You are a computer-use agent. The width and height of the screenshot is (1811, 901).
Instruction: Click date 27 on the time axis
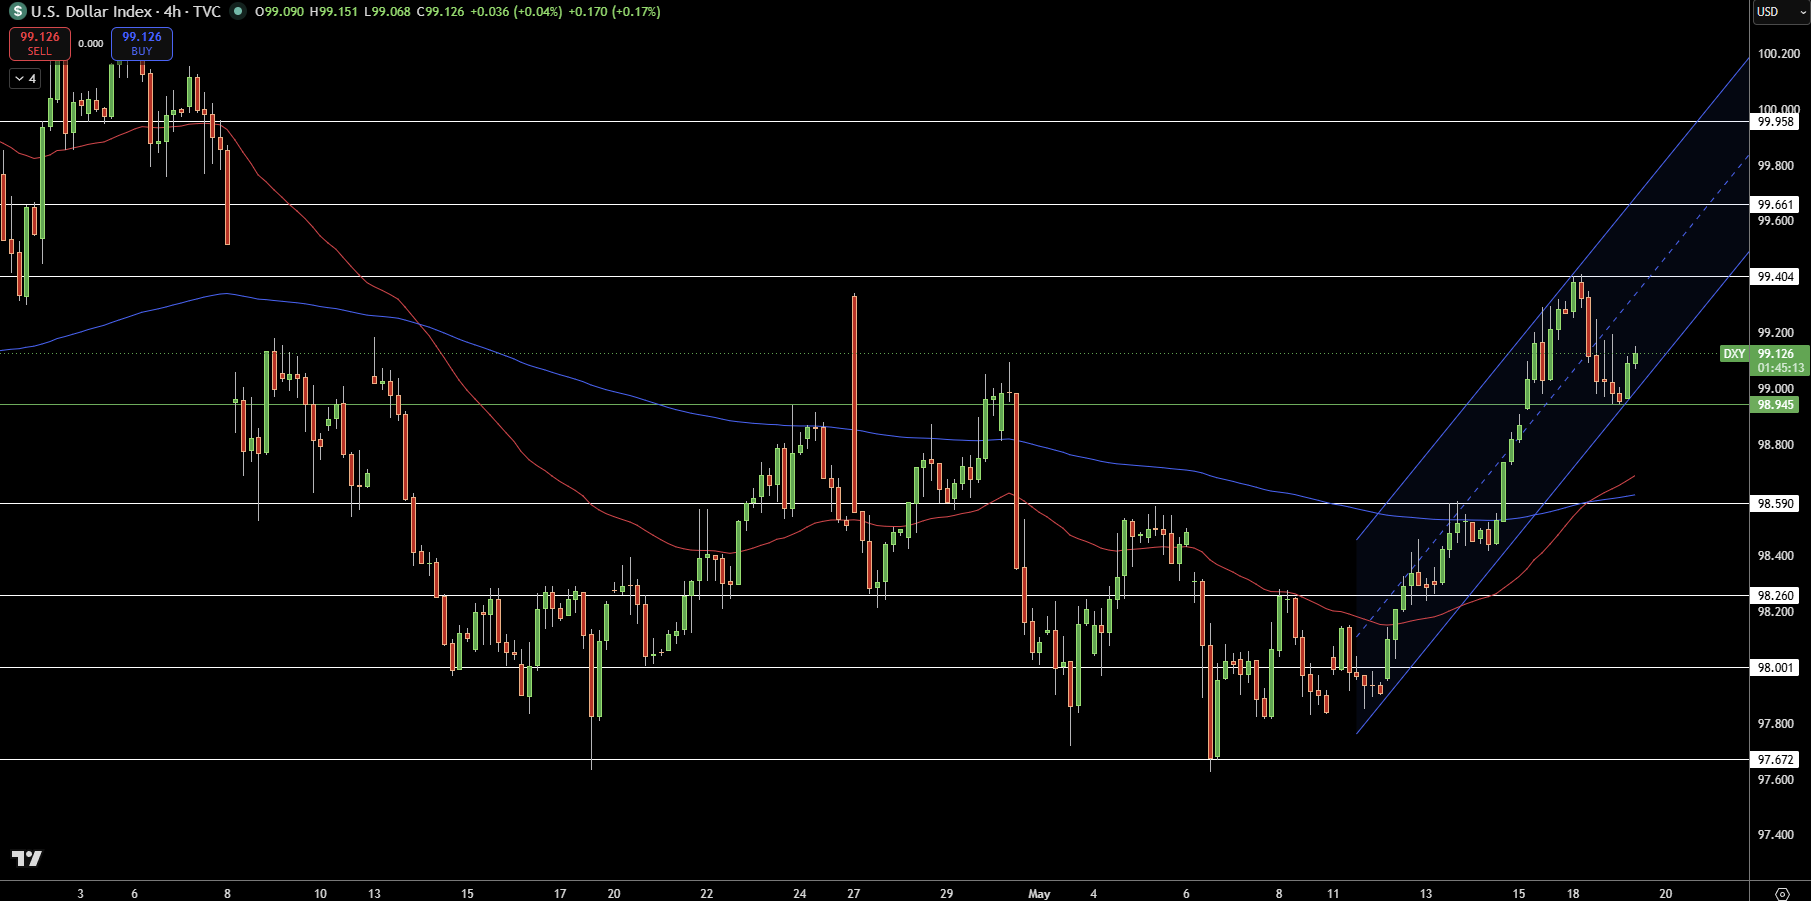853,894
